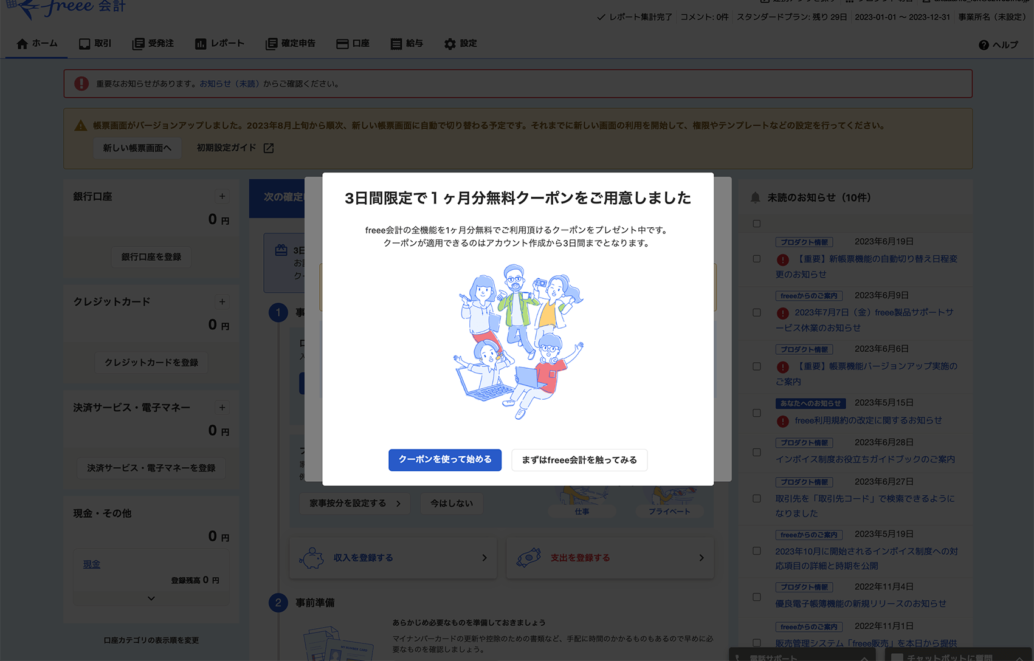Click the 取引 navigation icon
1034x661 pixels.
[x=84, y=44]
